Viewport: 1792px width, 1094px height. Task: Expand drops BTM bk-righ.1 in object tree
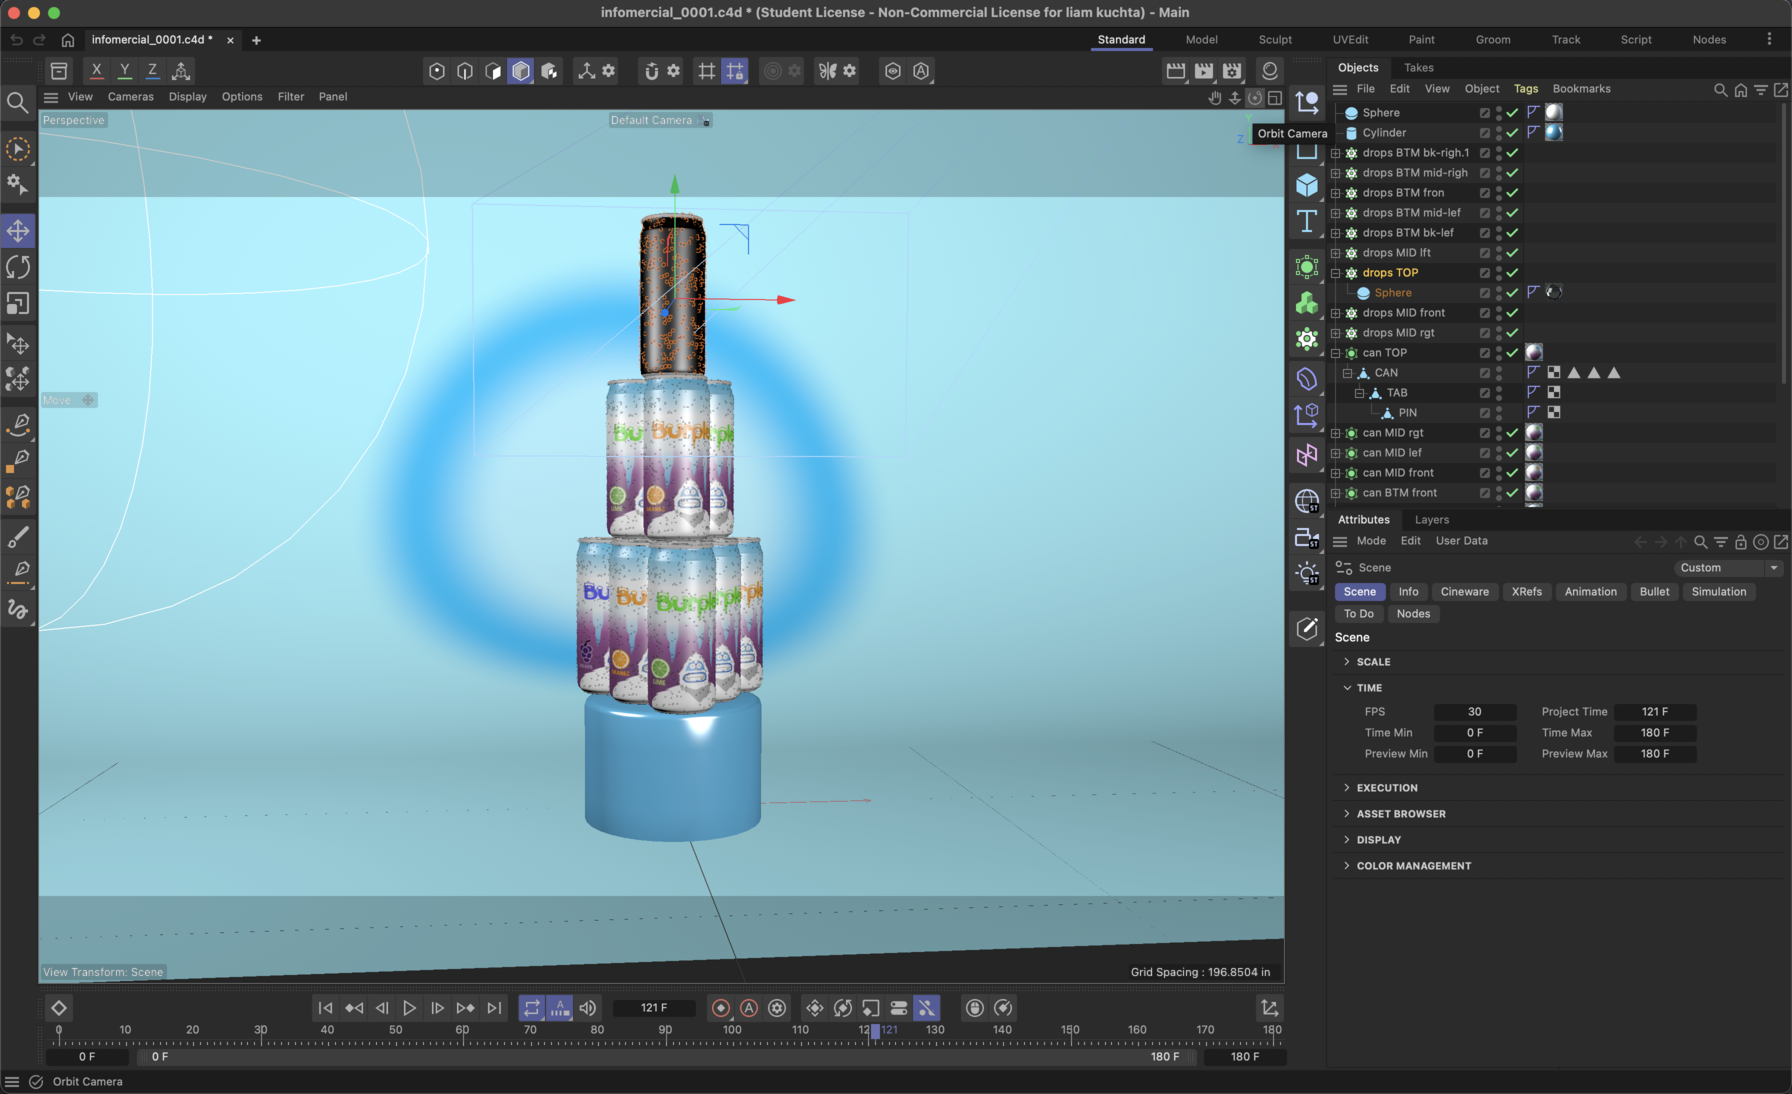coord(1336,153)
